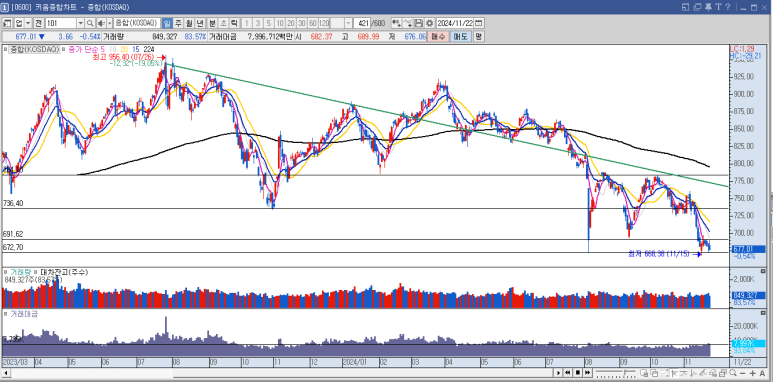Click the magnifier search icon beside code 101
This screenshot has width=773, height=382.
coord(90,23)
